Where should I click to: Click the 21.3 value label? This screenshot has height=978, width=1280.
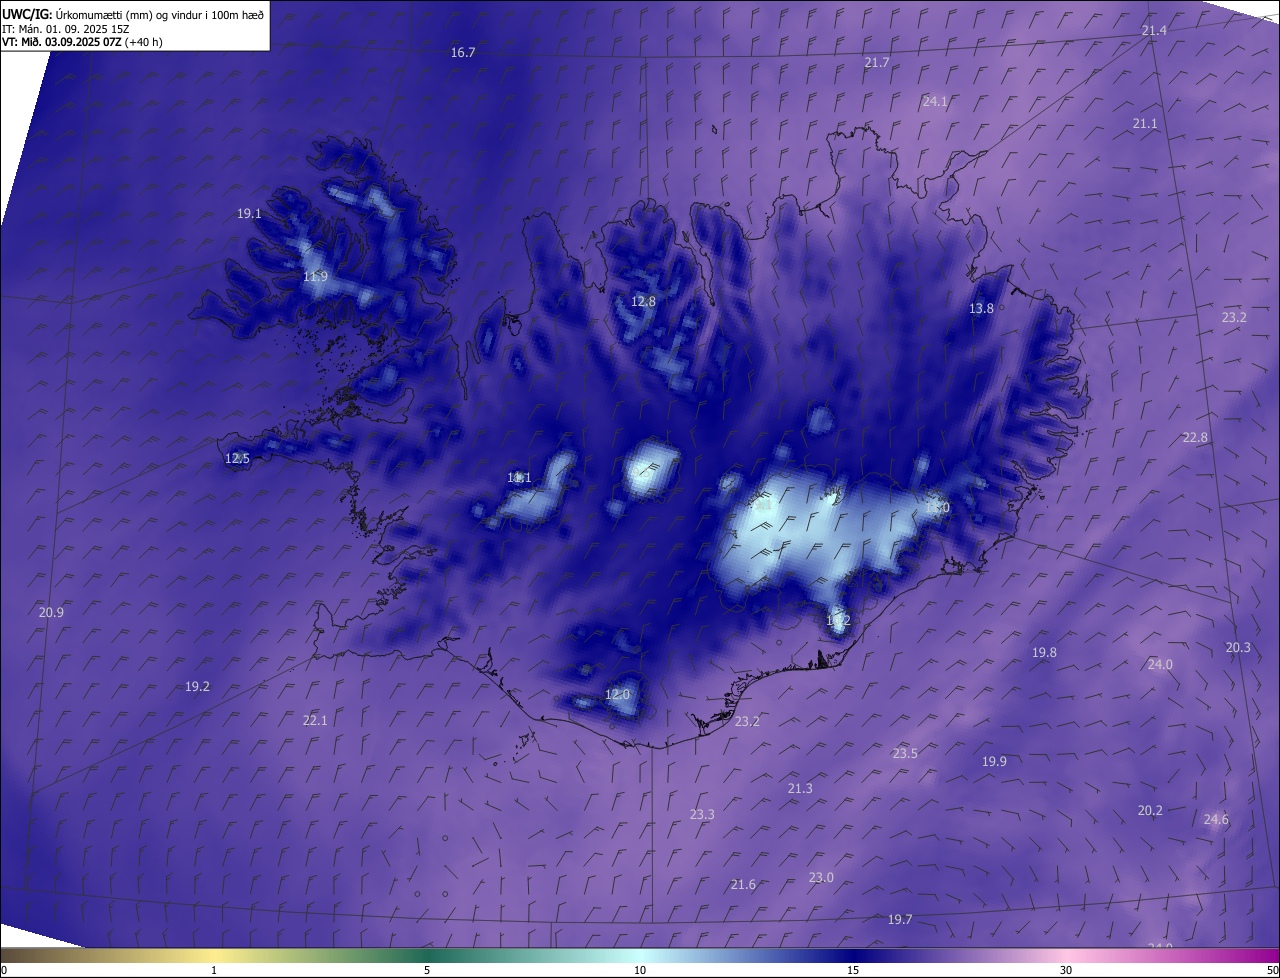point(800,789)
